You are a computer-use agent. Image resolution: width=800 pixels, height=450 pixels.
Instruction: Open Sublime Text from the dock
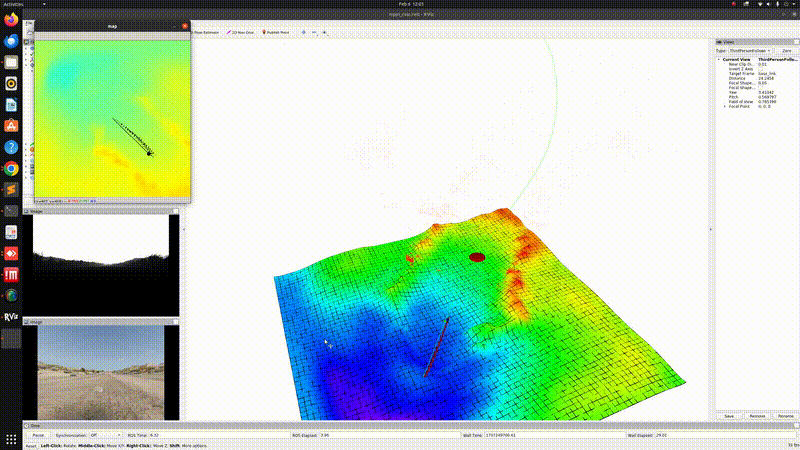tap(11, 189)
